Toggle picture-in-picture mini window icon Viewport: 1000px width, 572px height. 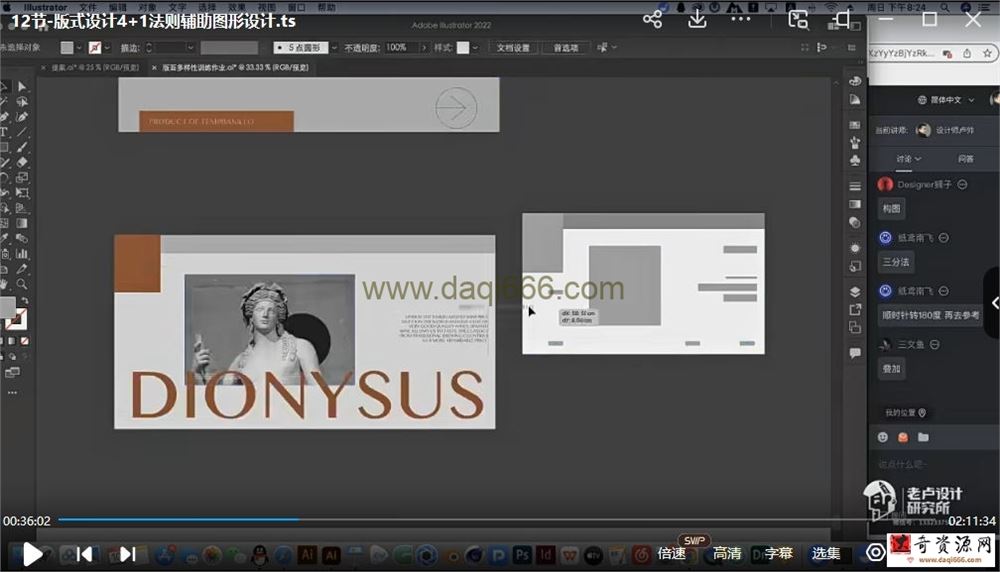coord(798,20)
